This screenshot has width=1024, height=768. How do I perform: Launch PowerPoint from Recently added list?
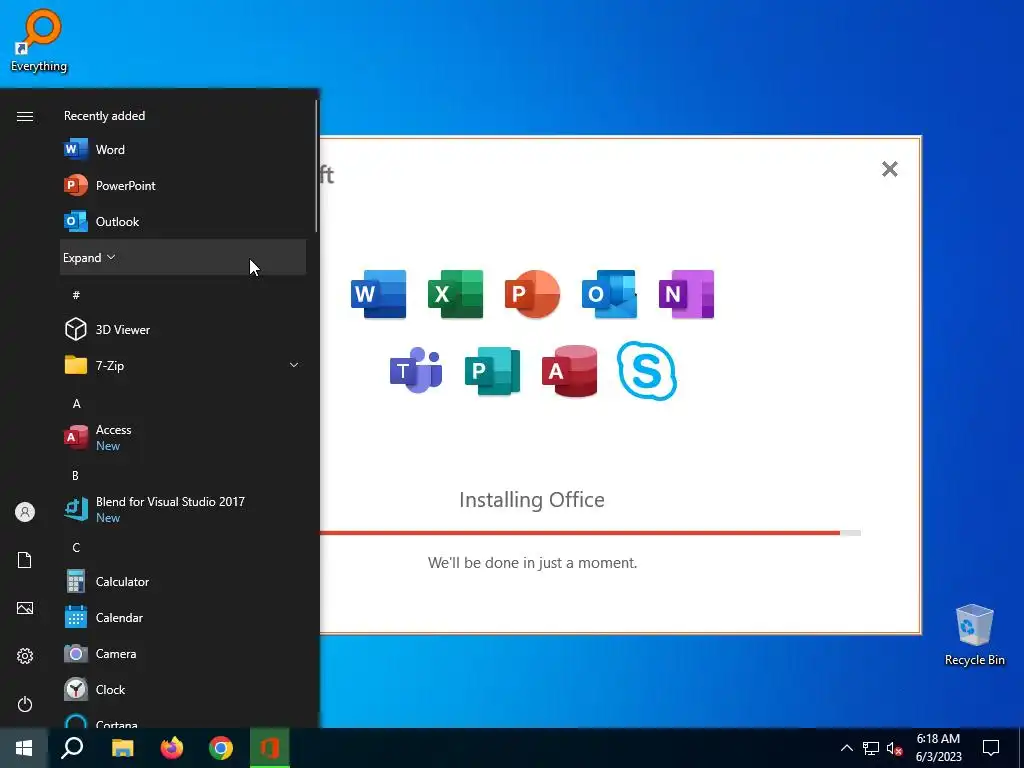[183, 185]
